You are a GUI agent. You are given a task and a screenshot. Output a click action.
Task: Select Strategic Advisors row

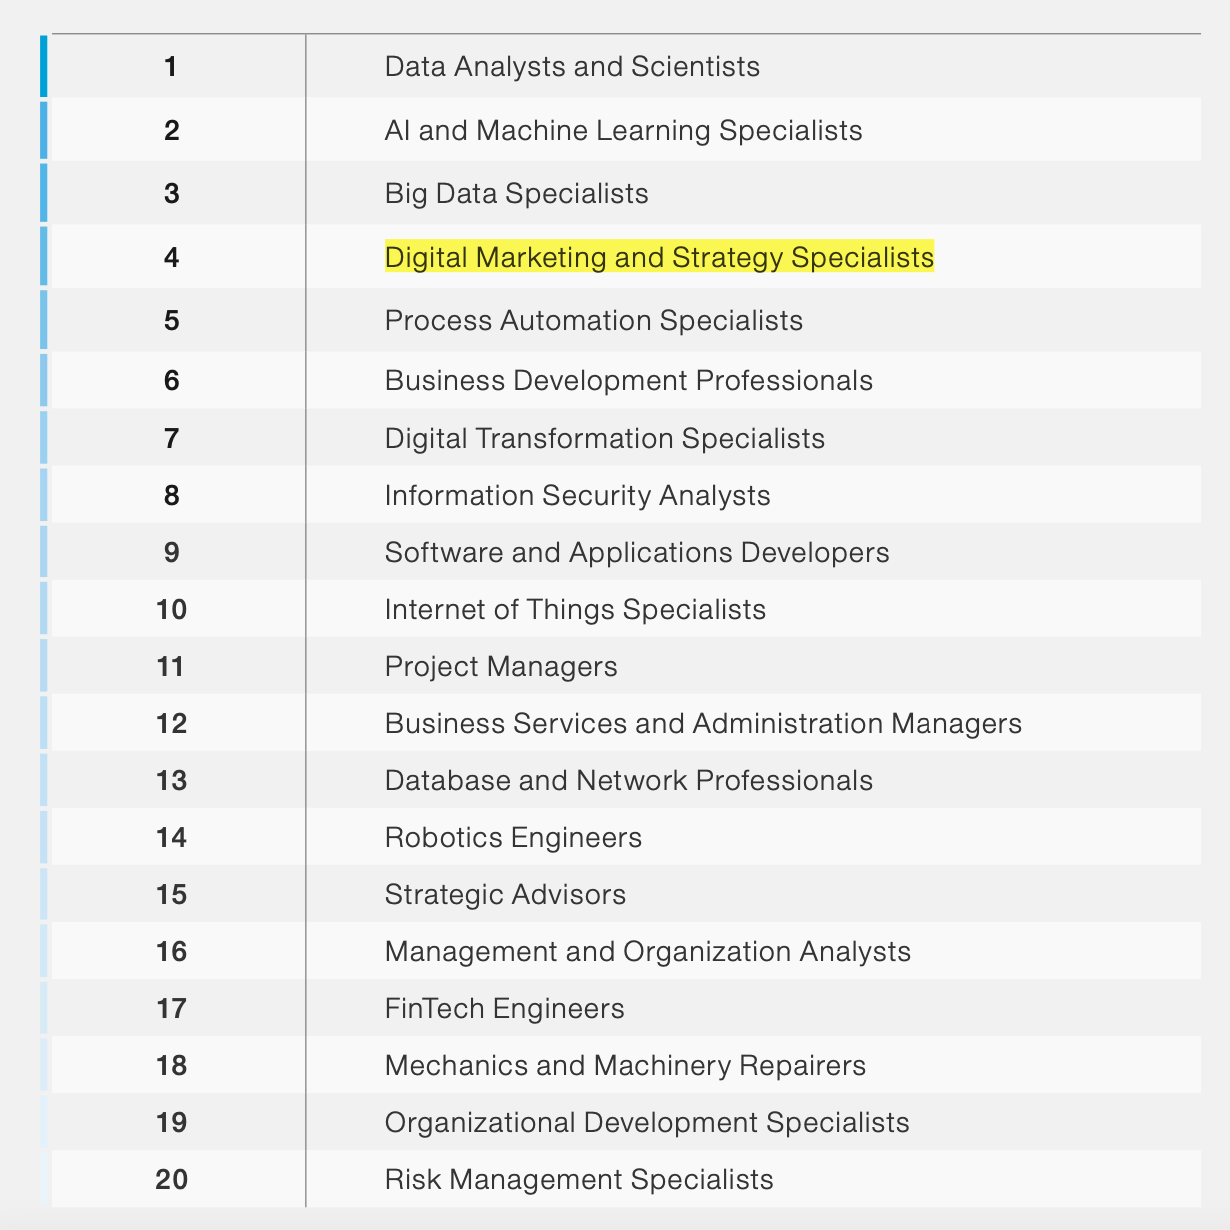626,894
